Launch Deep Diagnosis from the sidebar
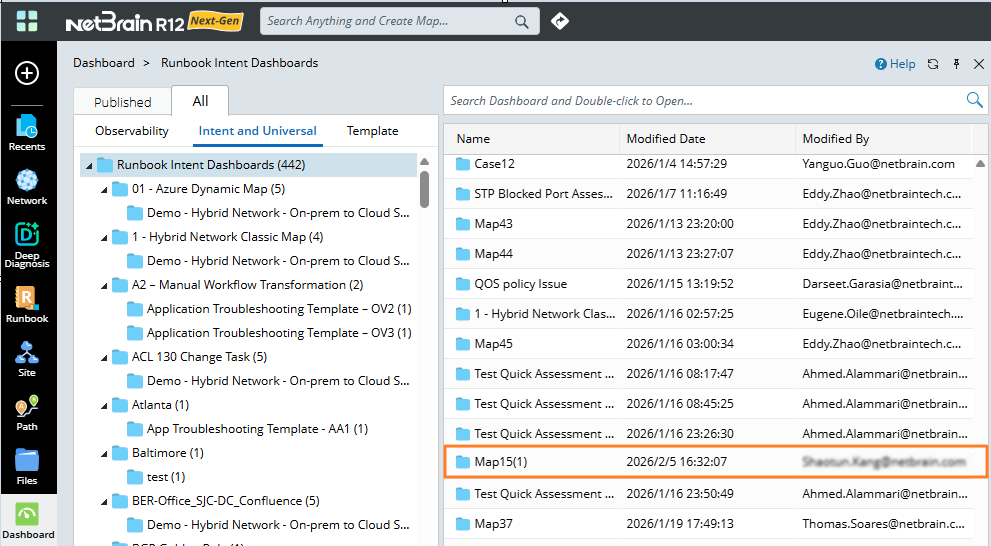This screenshot has width=991, height=546. point(27,245)
